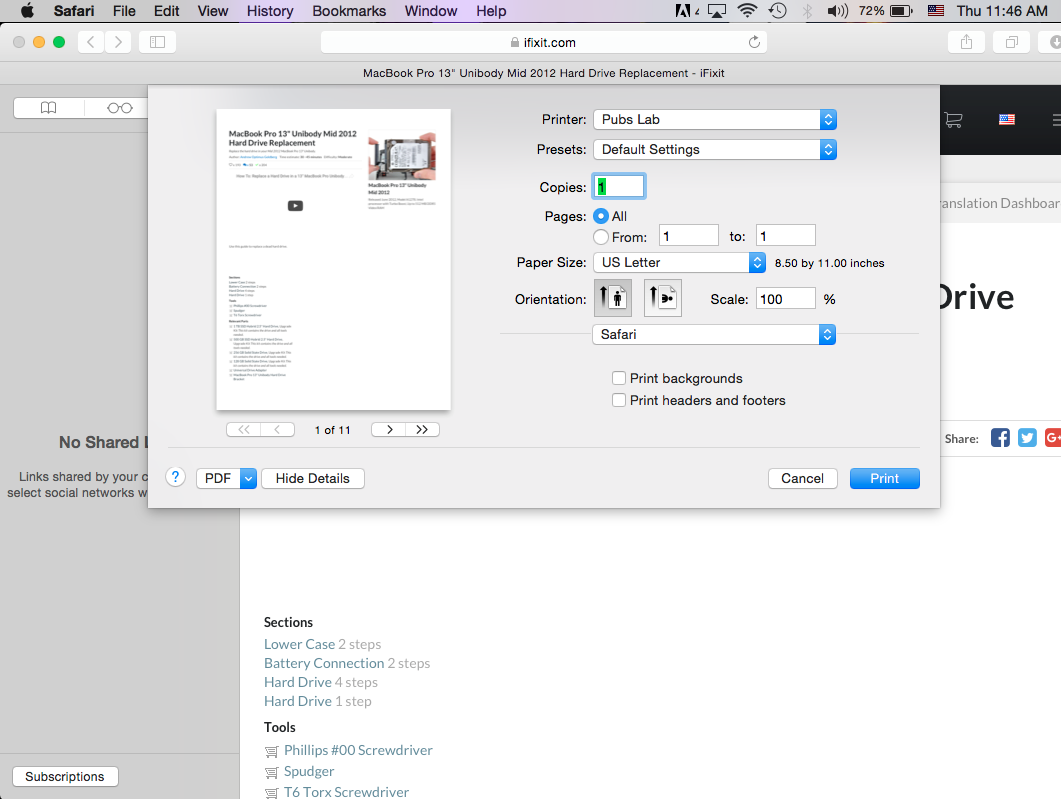
Task: Click the US flag language icon on page
Action: (1007, 120)
